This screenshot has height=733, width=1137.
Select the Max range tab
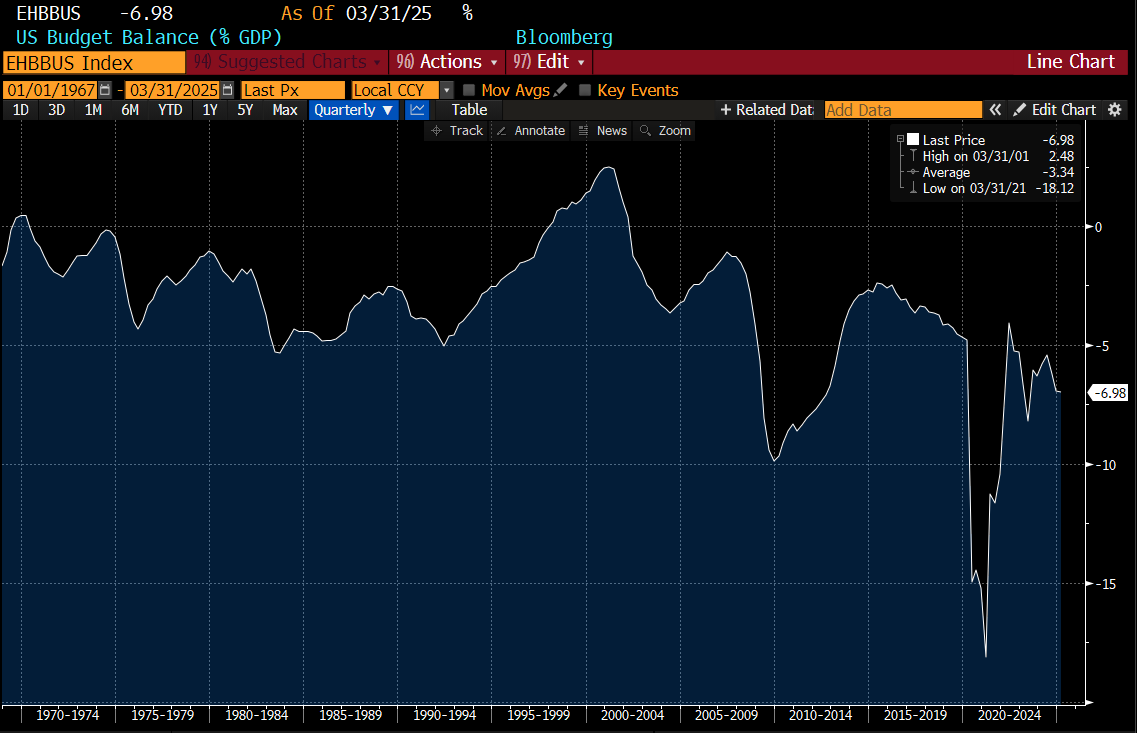point(285,109)
